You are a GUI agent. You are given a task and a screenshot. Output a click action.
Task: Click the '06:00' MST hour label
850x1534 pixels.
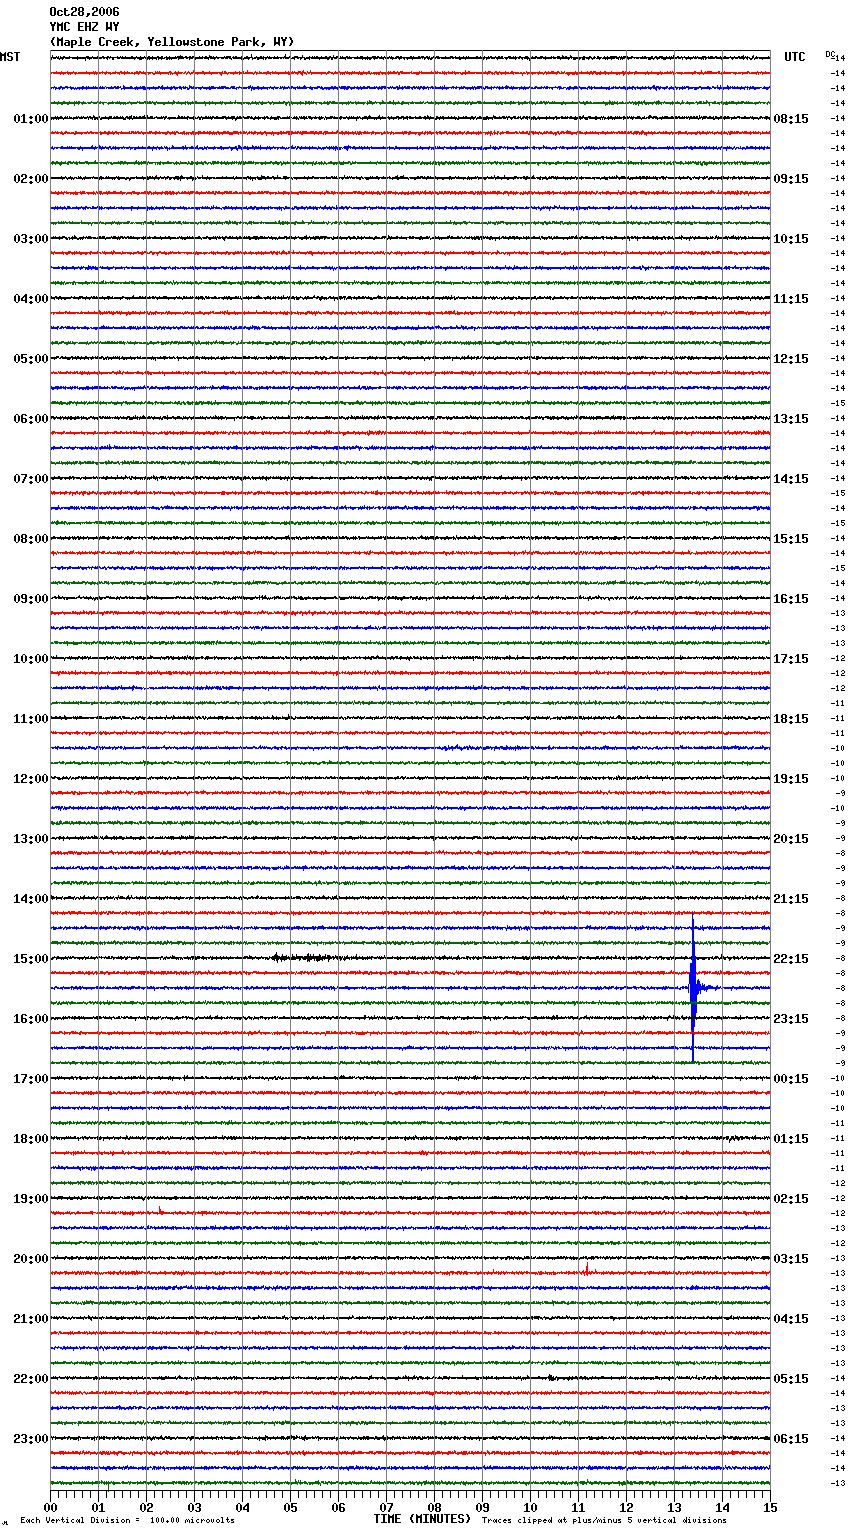click(31, 419)
